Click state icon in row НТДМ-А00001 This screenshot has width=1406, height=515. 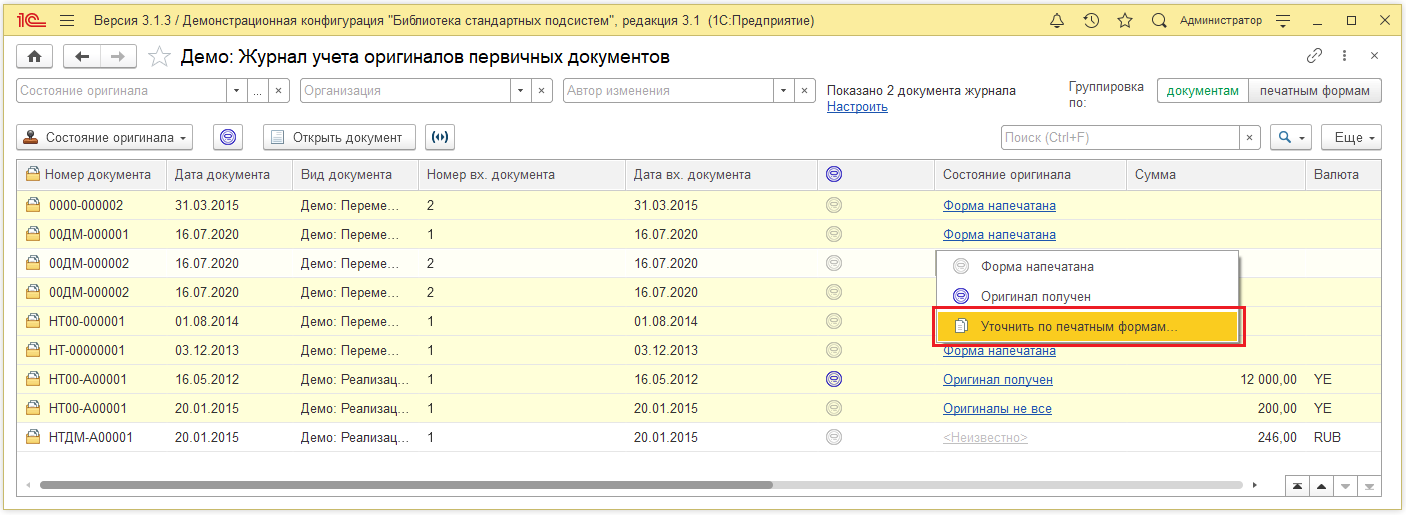[834, 437]
